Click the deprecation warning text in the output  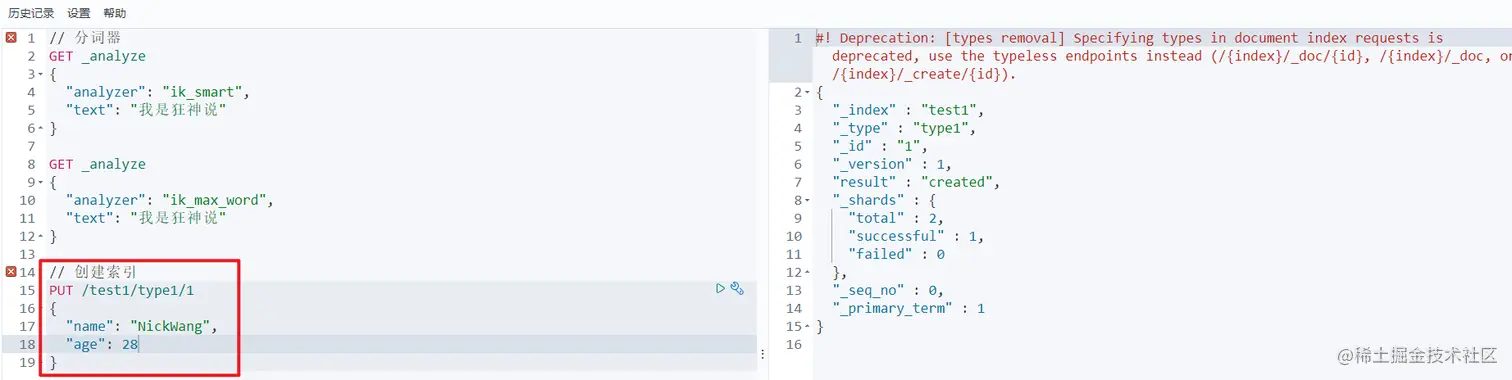[1160, 56]
